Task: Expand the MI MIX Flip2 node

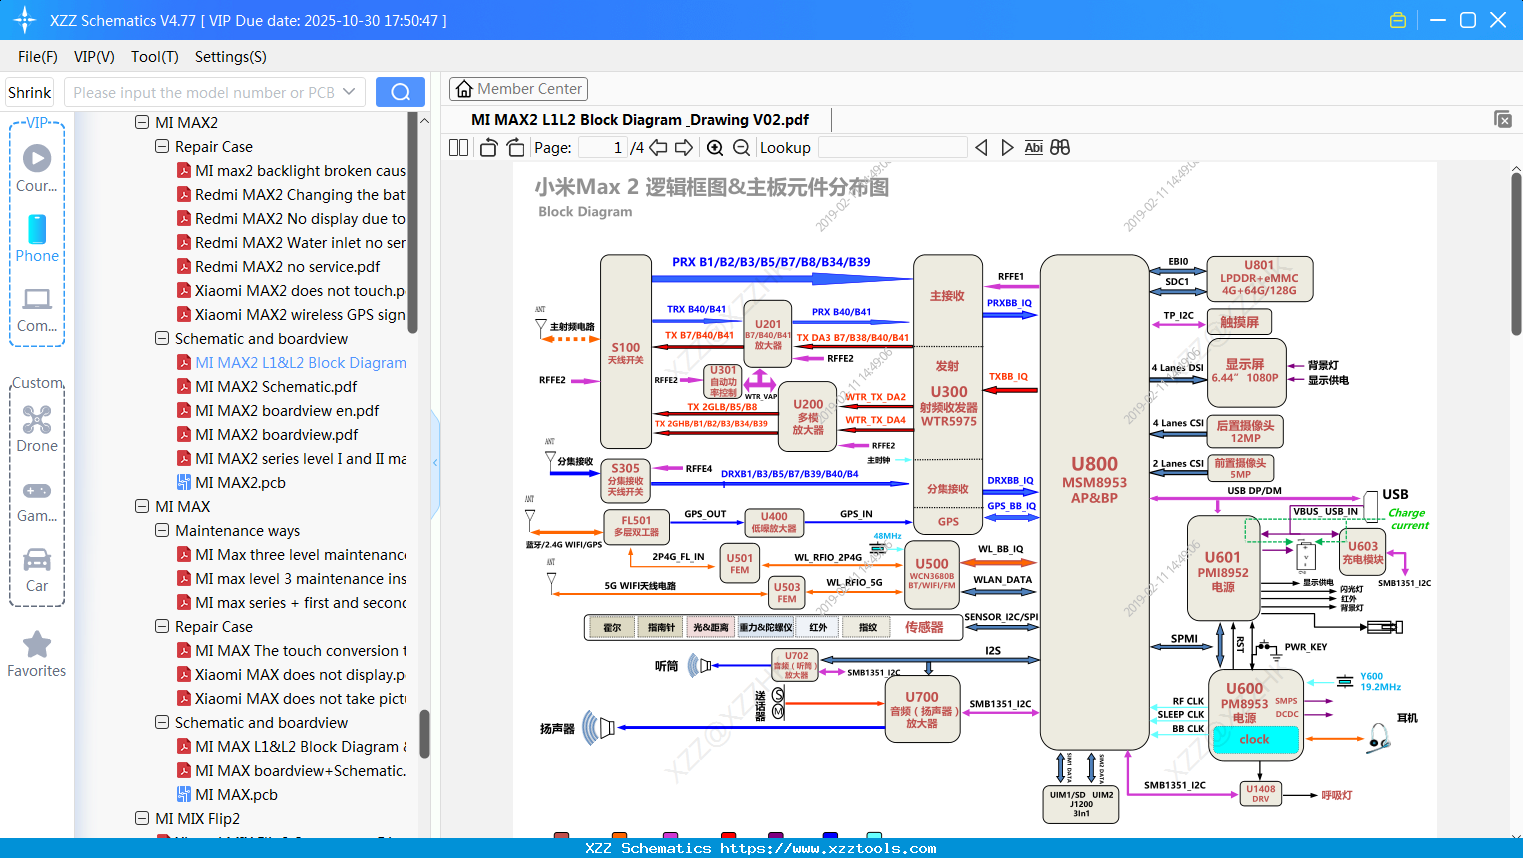Action: [x=143, y=818]
